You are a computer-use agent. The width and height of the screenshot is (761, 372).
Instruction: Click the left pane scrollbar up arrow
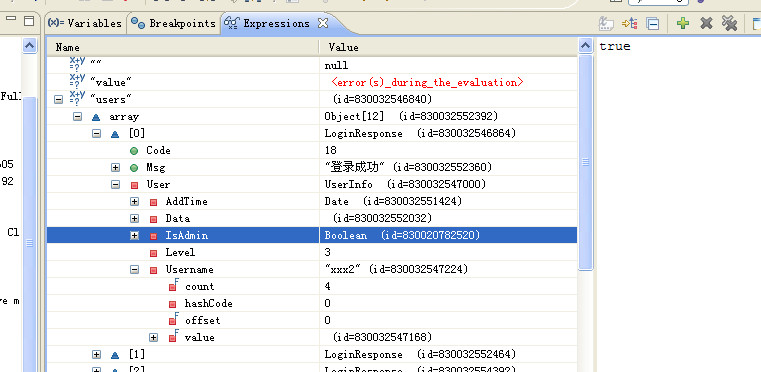click(x=30, y=46)
